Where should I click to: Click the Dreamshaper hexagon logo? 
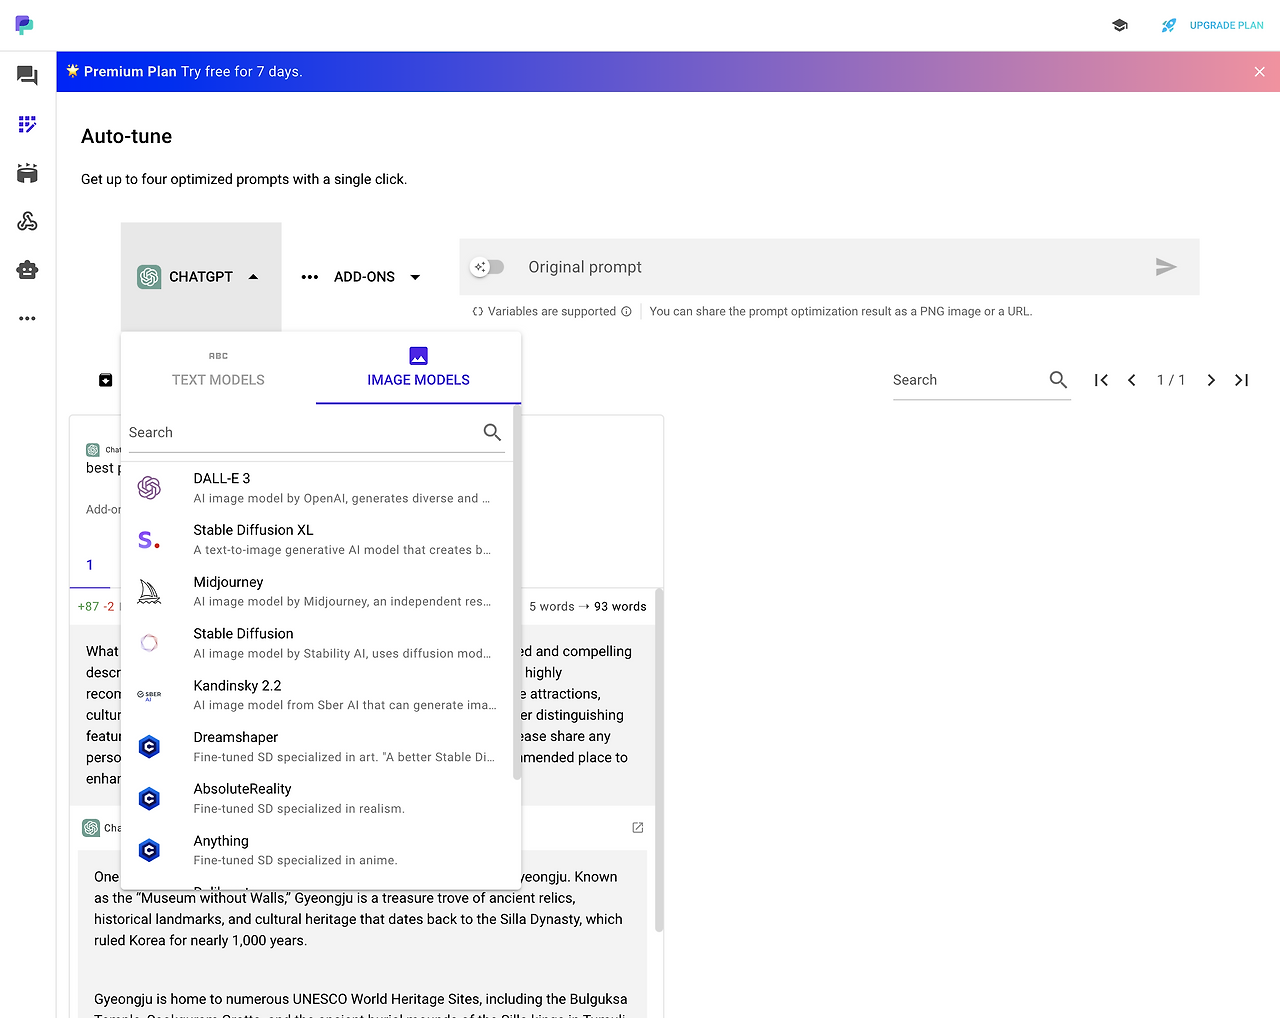coord(149,747)
